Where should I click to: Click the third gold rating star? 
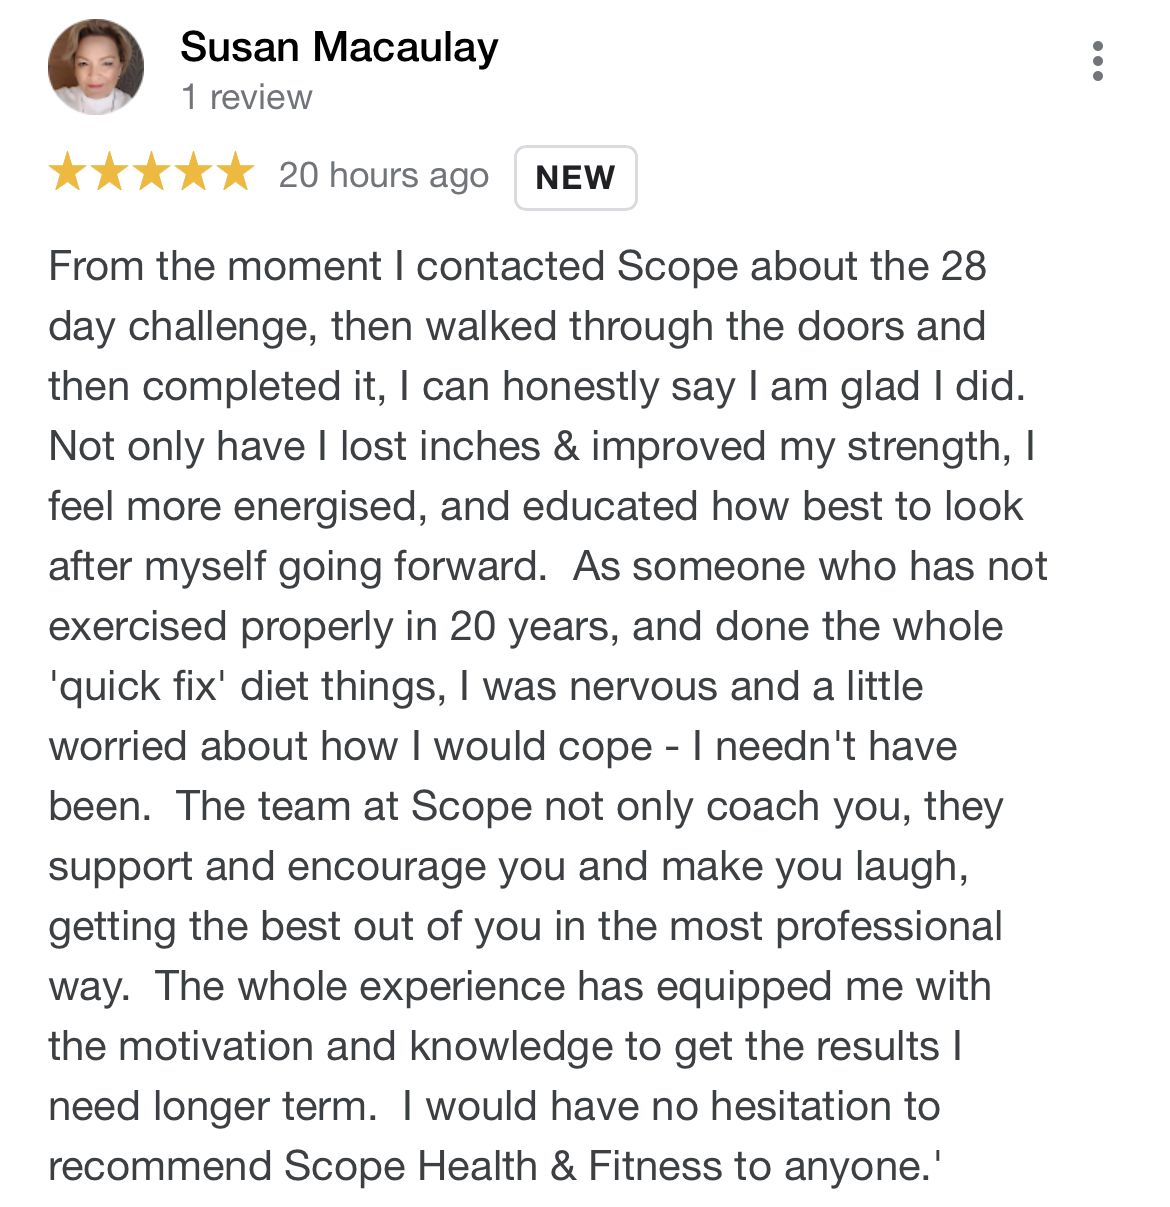151,173
